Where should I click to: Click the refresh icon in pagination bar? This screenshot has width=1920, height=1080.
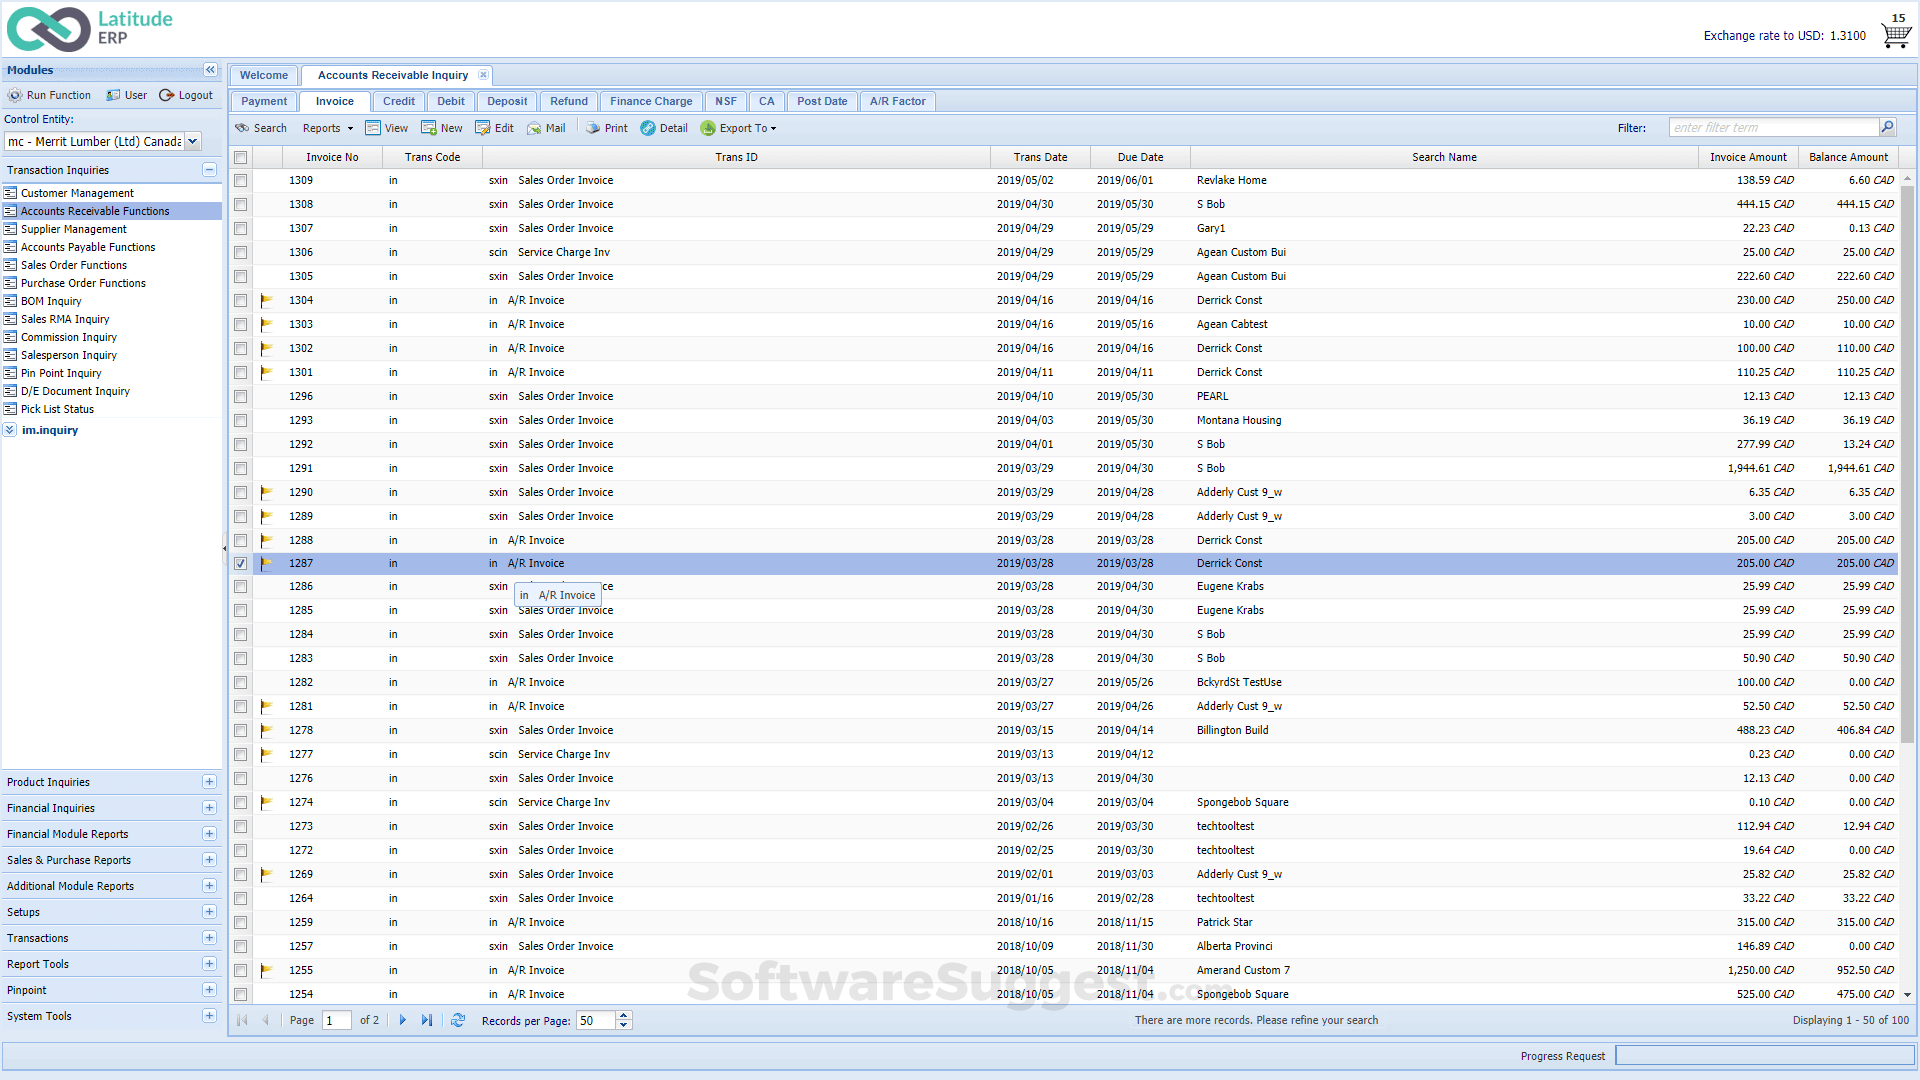(x=458, y=1020)
